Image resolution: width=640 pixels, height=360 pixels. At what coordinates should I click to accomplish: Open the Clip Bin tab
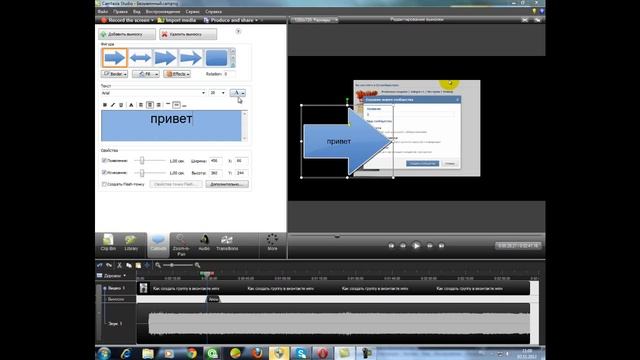point(108,243)
